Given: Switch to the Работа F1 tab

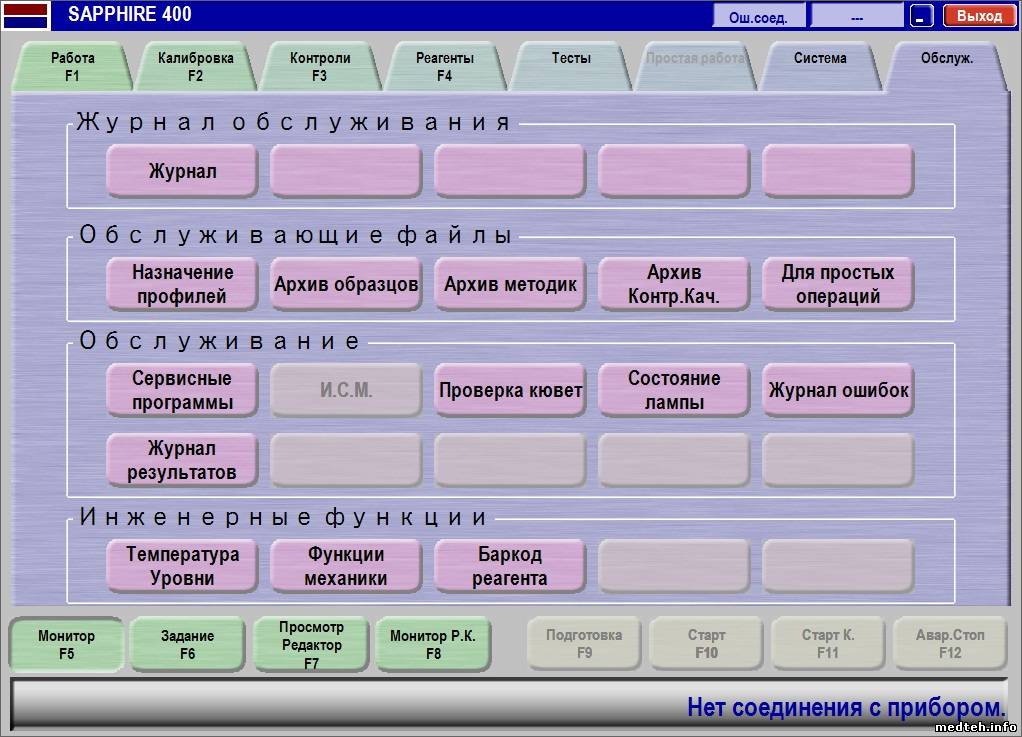Looking at the screenshot, I should click(72, 66).
